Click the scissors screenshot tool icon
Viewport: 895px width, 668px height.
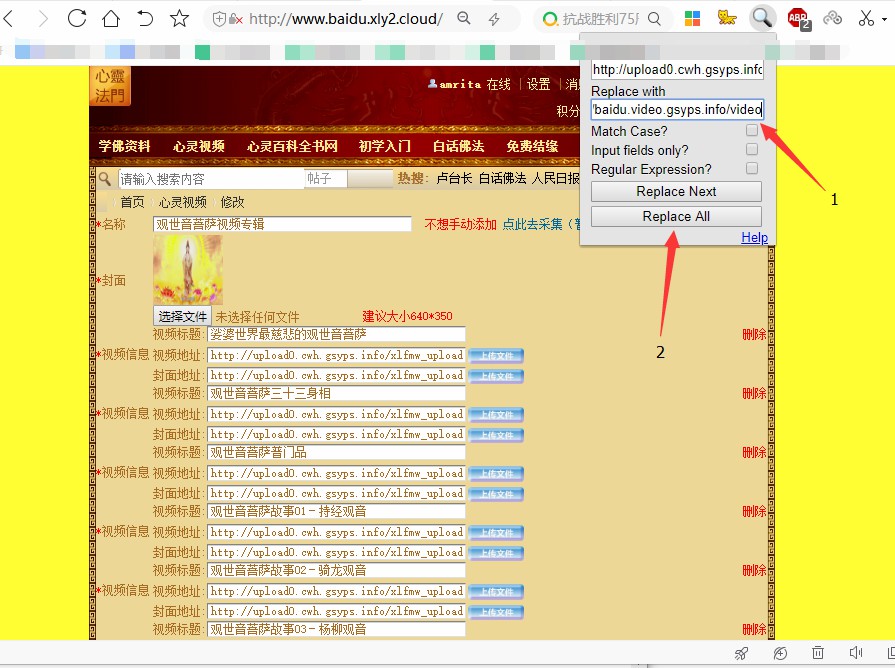coord(866,18)
